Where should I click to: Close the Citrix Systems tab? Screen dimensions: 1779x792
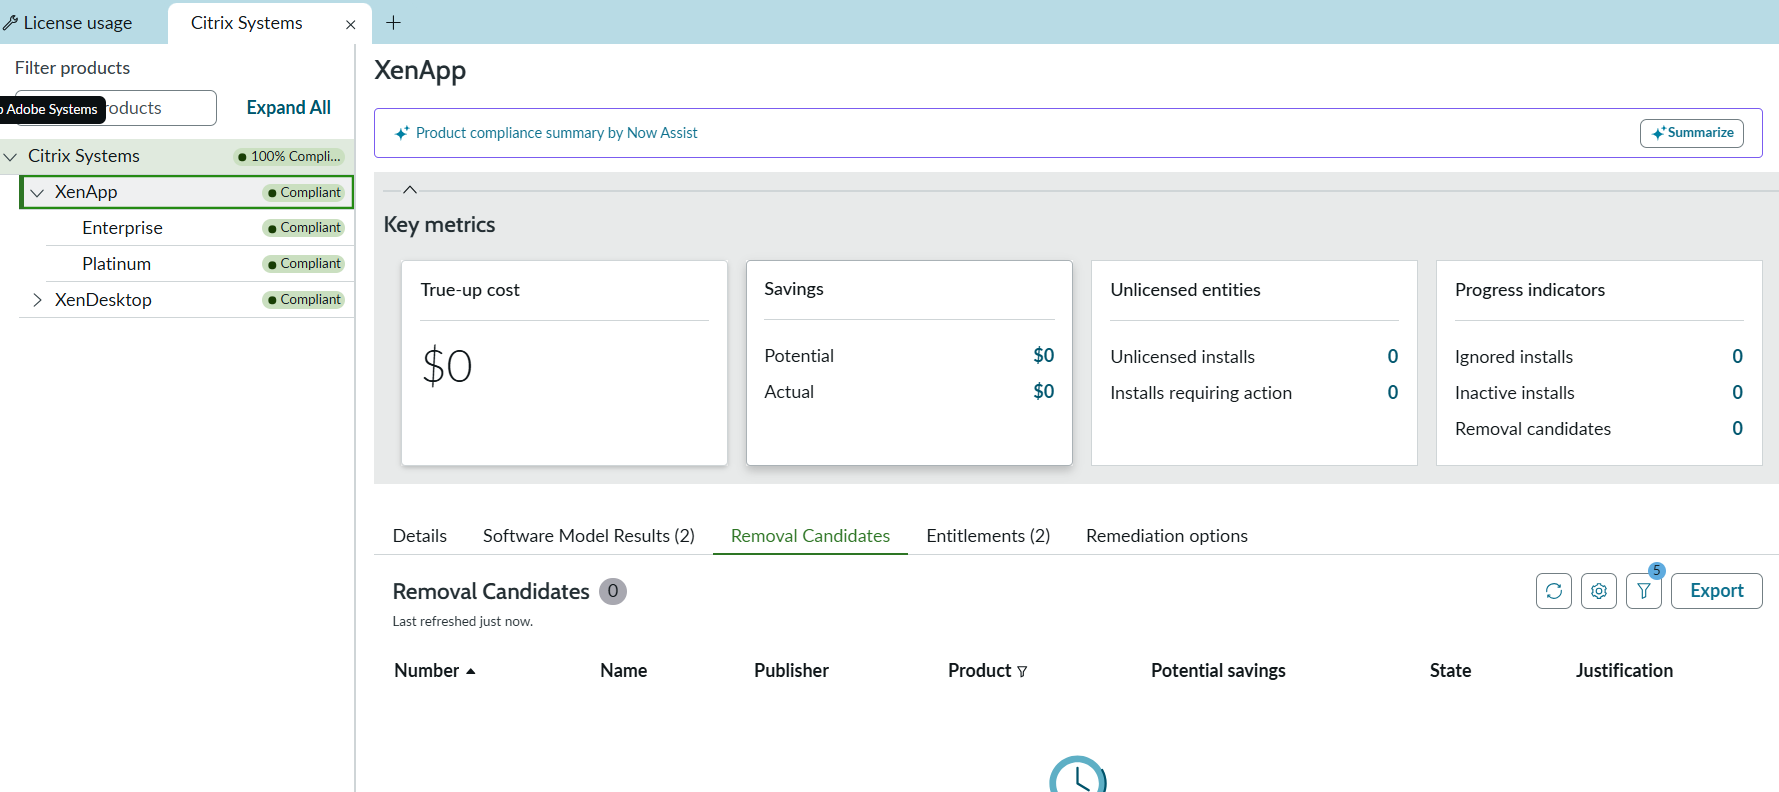tap(350, 24)
